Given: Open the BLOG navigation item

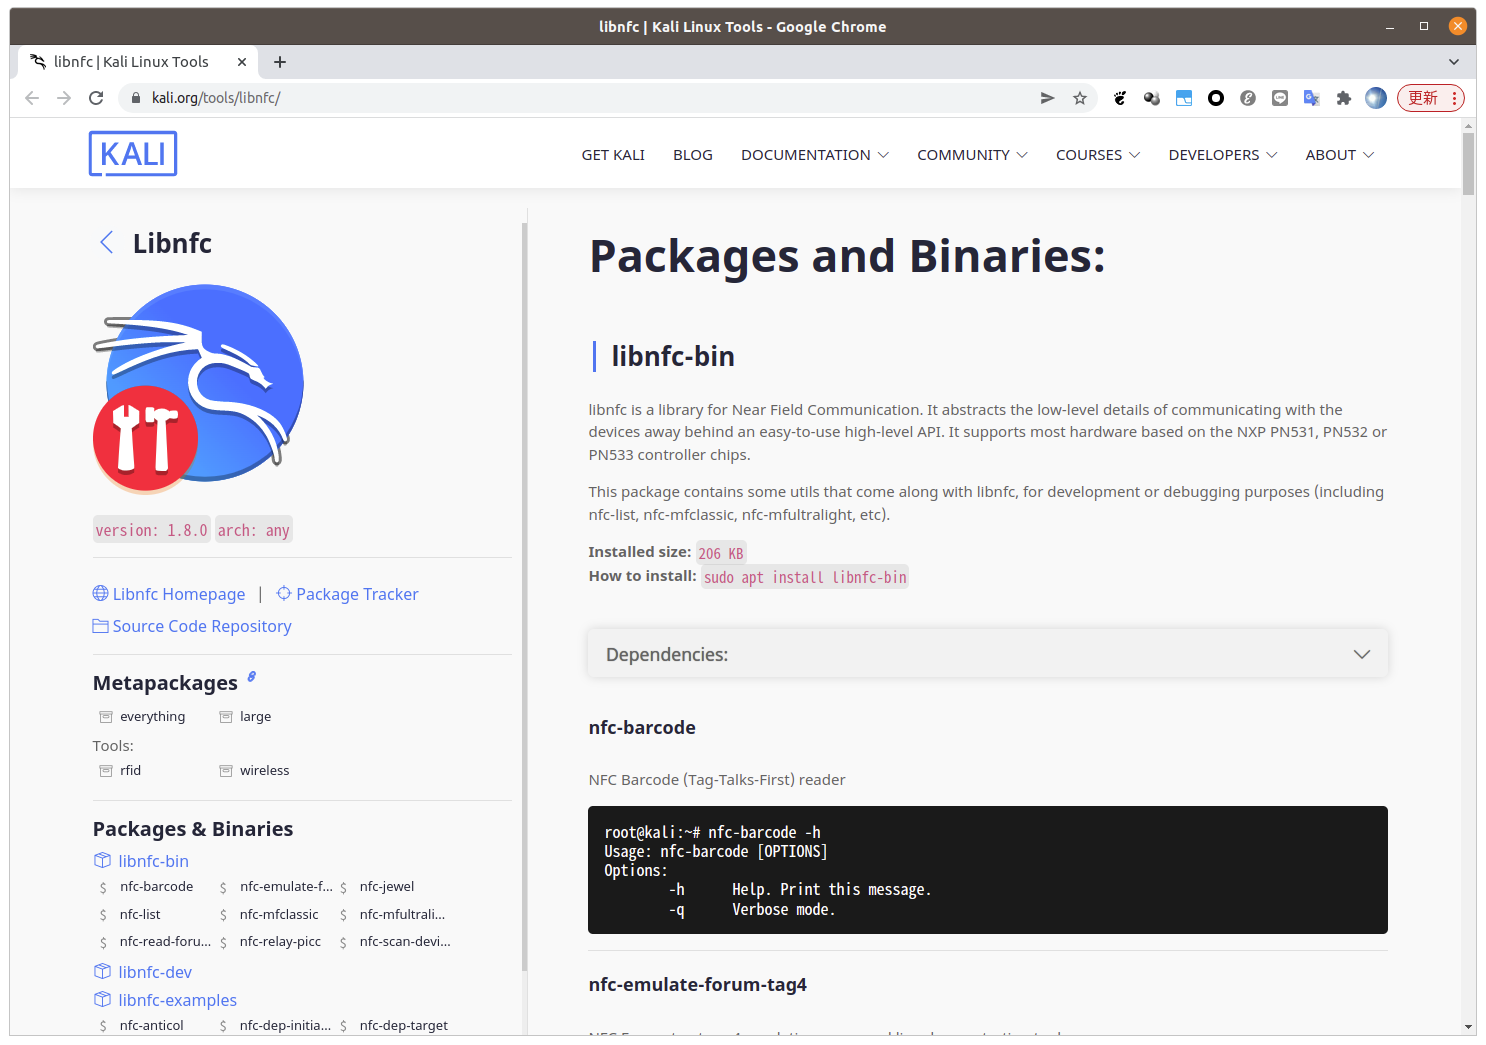Looking at the screenshot, I should pyautogui.click(x=693, y=155).
